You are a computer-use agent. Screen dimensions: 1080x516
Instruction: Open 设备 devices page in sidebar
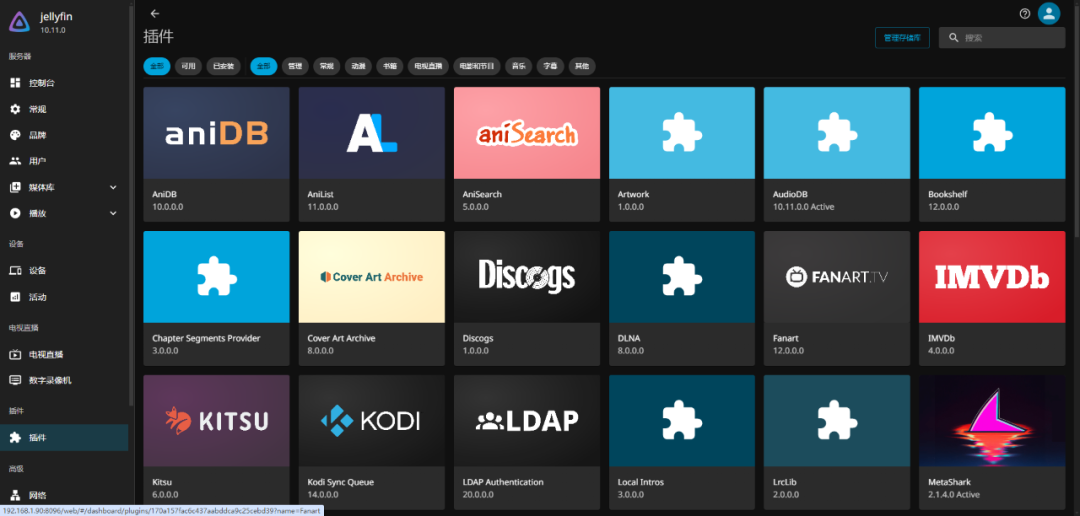click(64, 270)
